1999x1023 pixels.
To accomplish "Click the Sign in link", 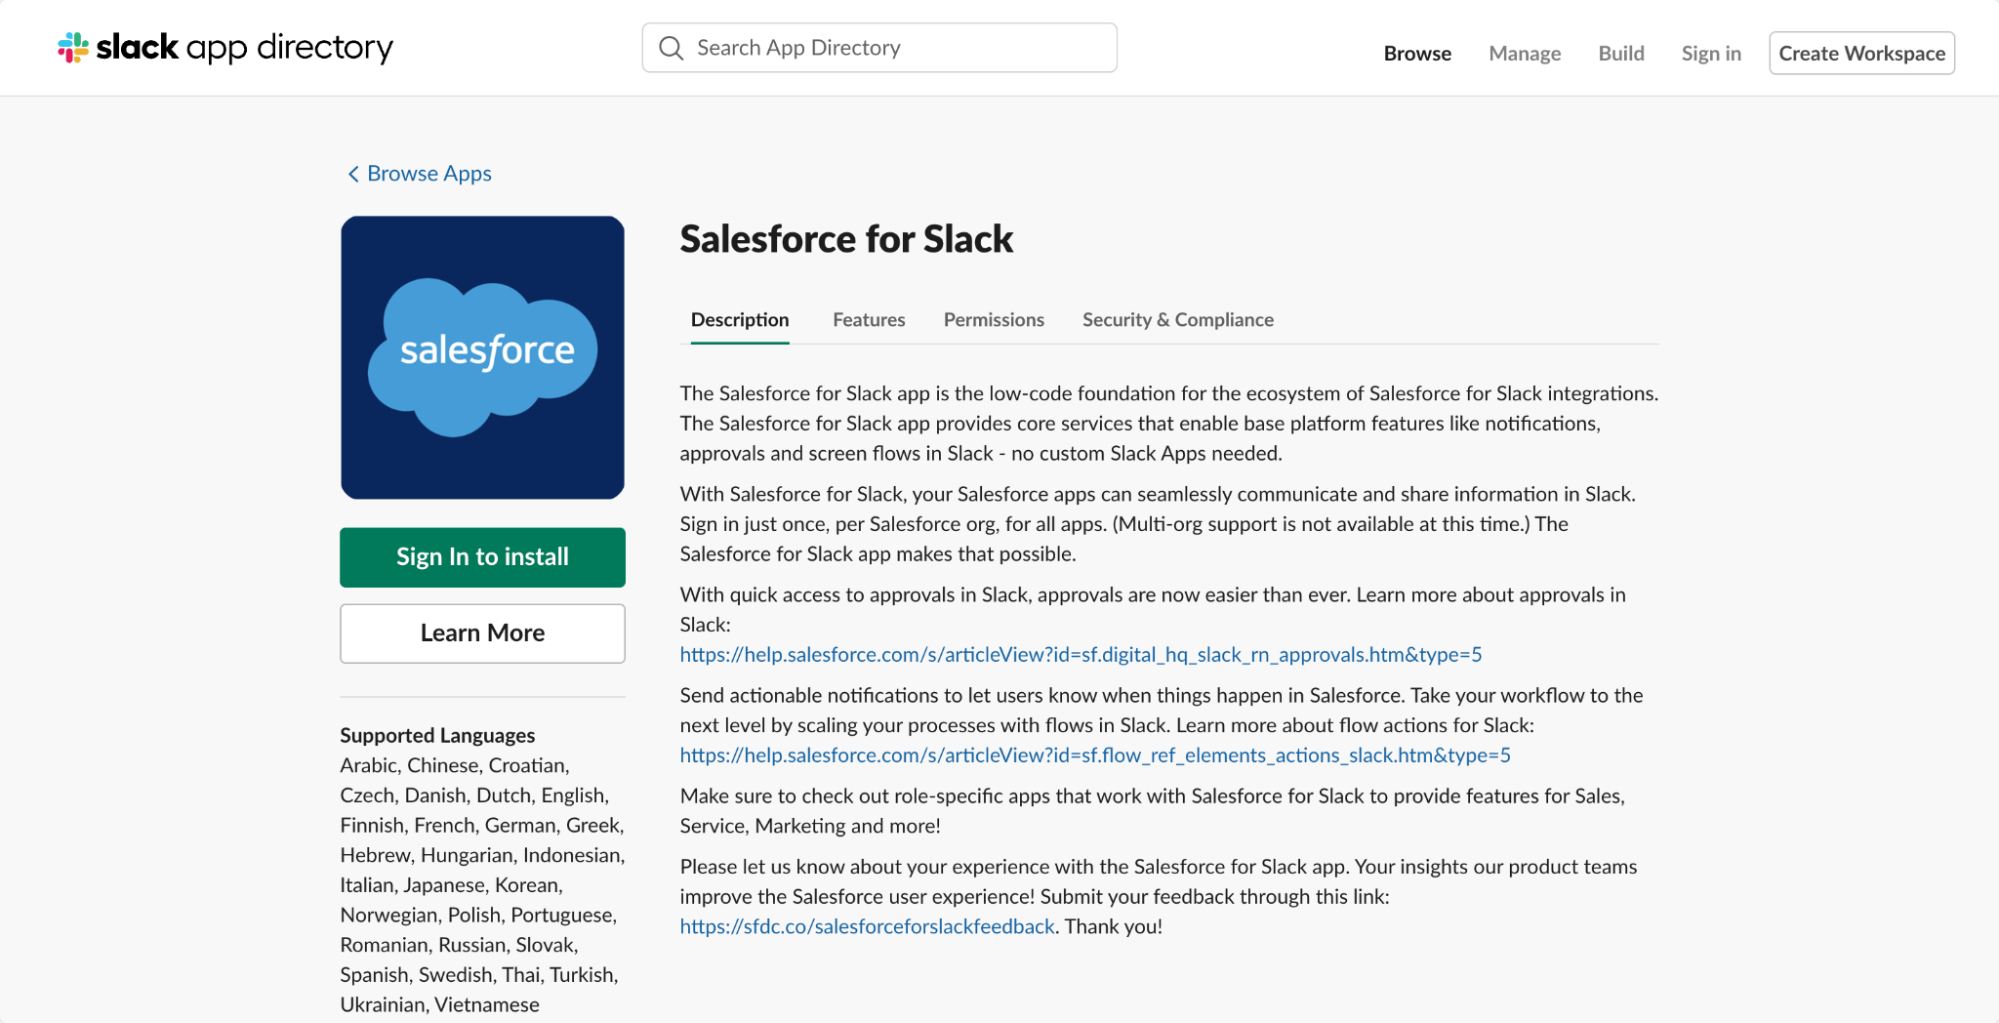I will coord(1711,53).
